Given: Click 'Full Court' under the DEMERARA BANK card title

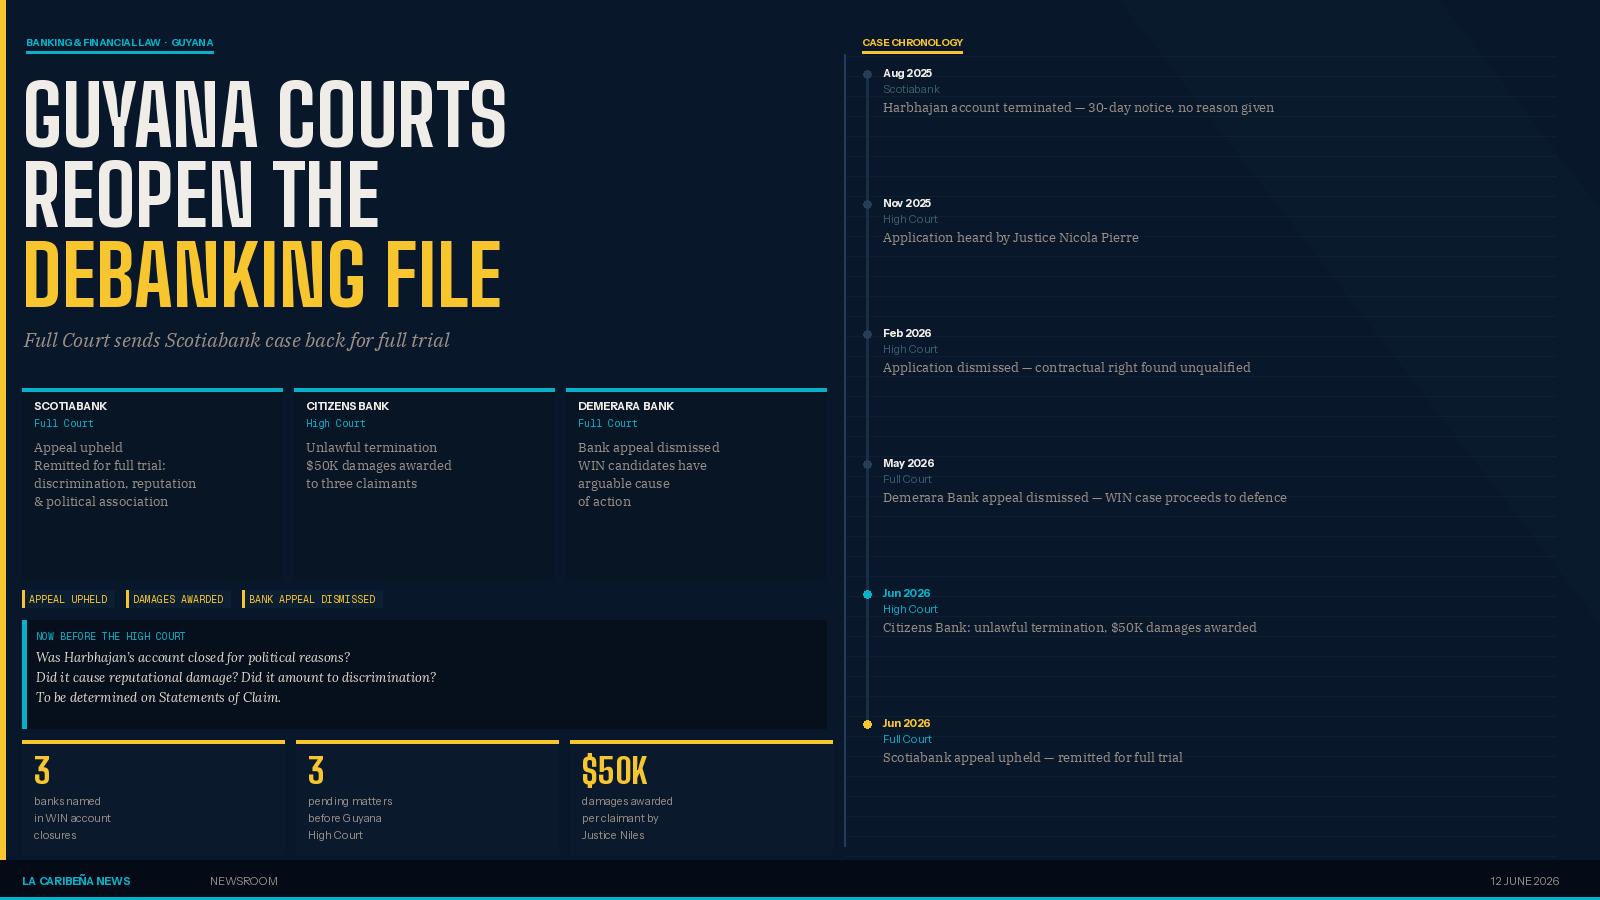Looking at the screenshot, I should 608,424.
